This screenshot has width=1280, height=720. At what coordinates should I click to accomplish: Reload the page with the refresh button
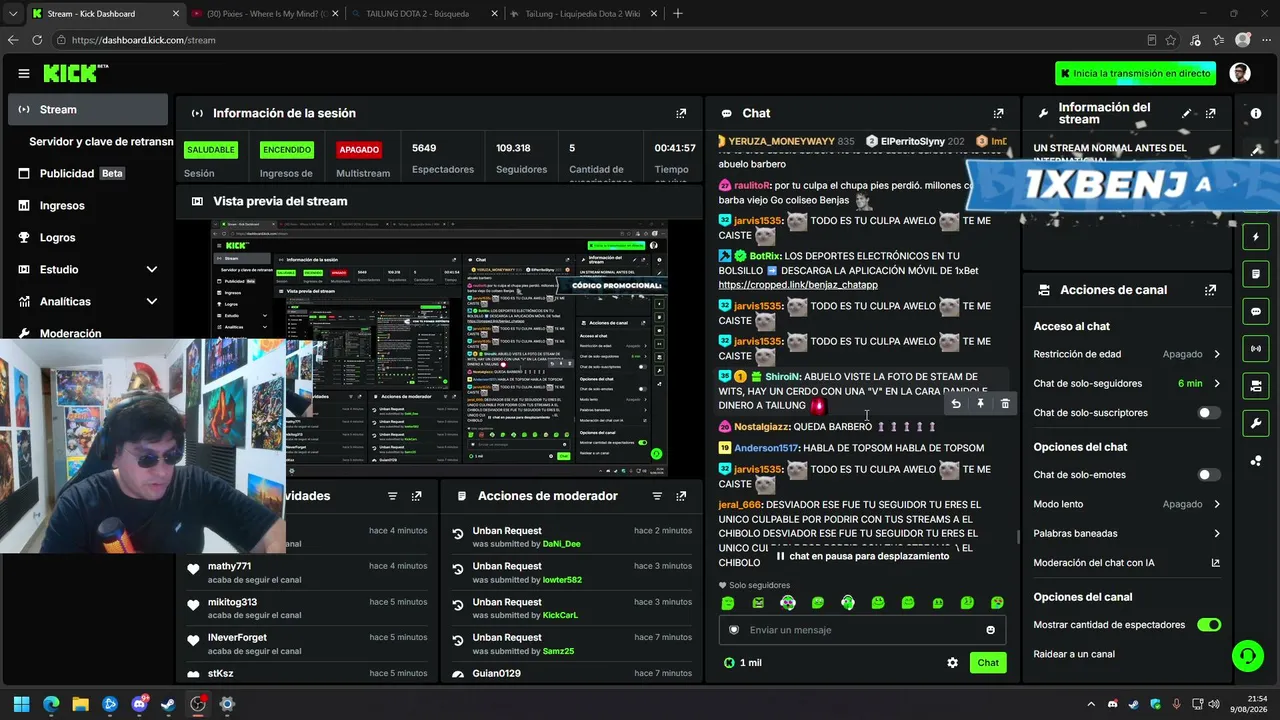(37, 40)
